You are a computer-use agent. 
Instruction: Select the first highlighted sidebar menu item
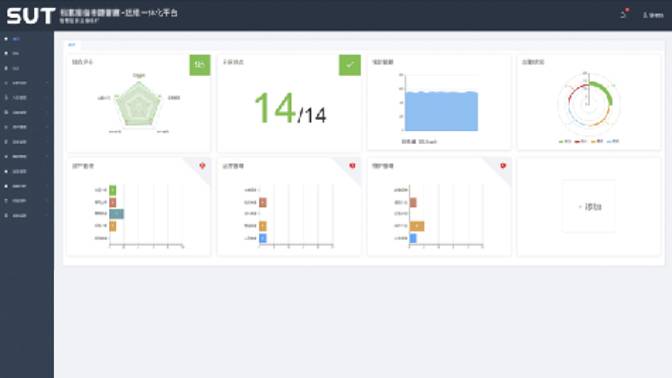(x=27, y=39)
